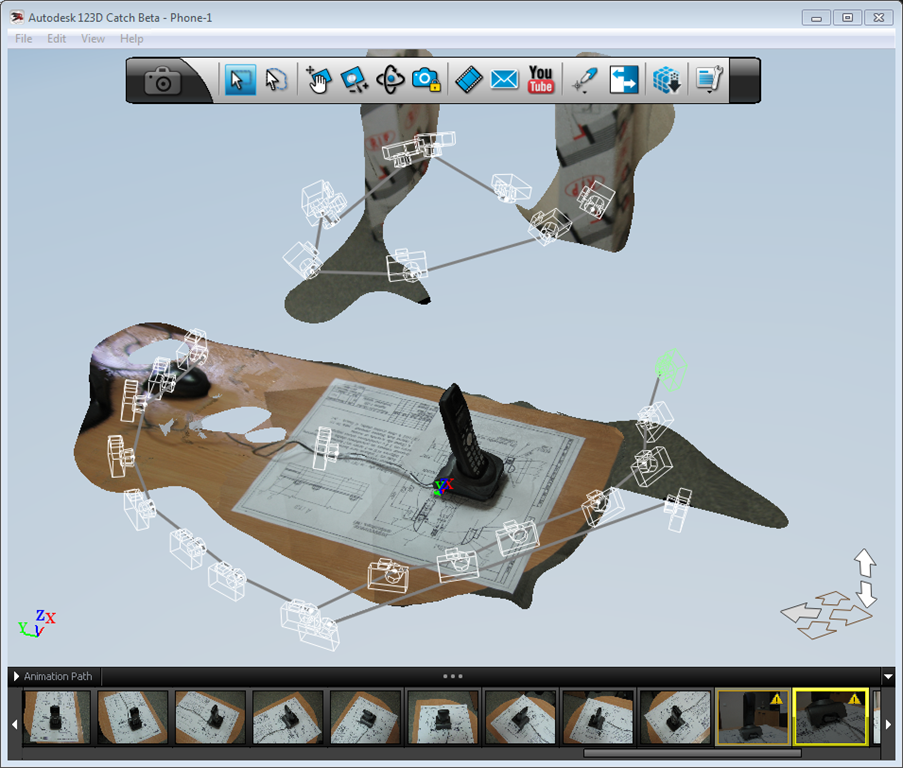Select the first photo thumbnail in filmstrip
This screenshot has height=768, width=903.
pyautogui.click(x=56, y=717)
